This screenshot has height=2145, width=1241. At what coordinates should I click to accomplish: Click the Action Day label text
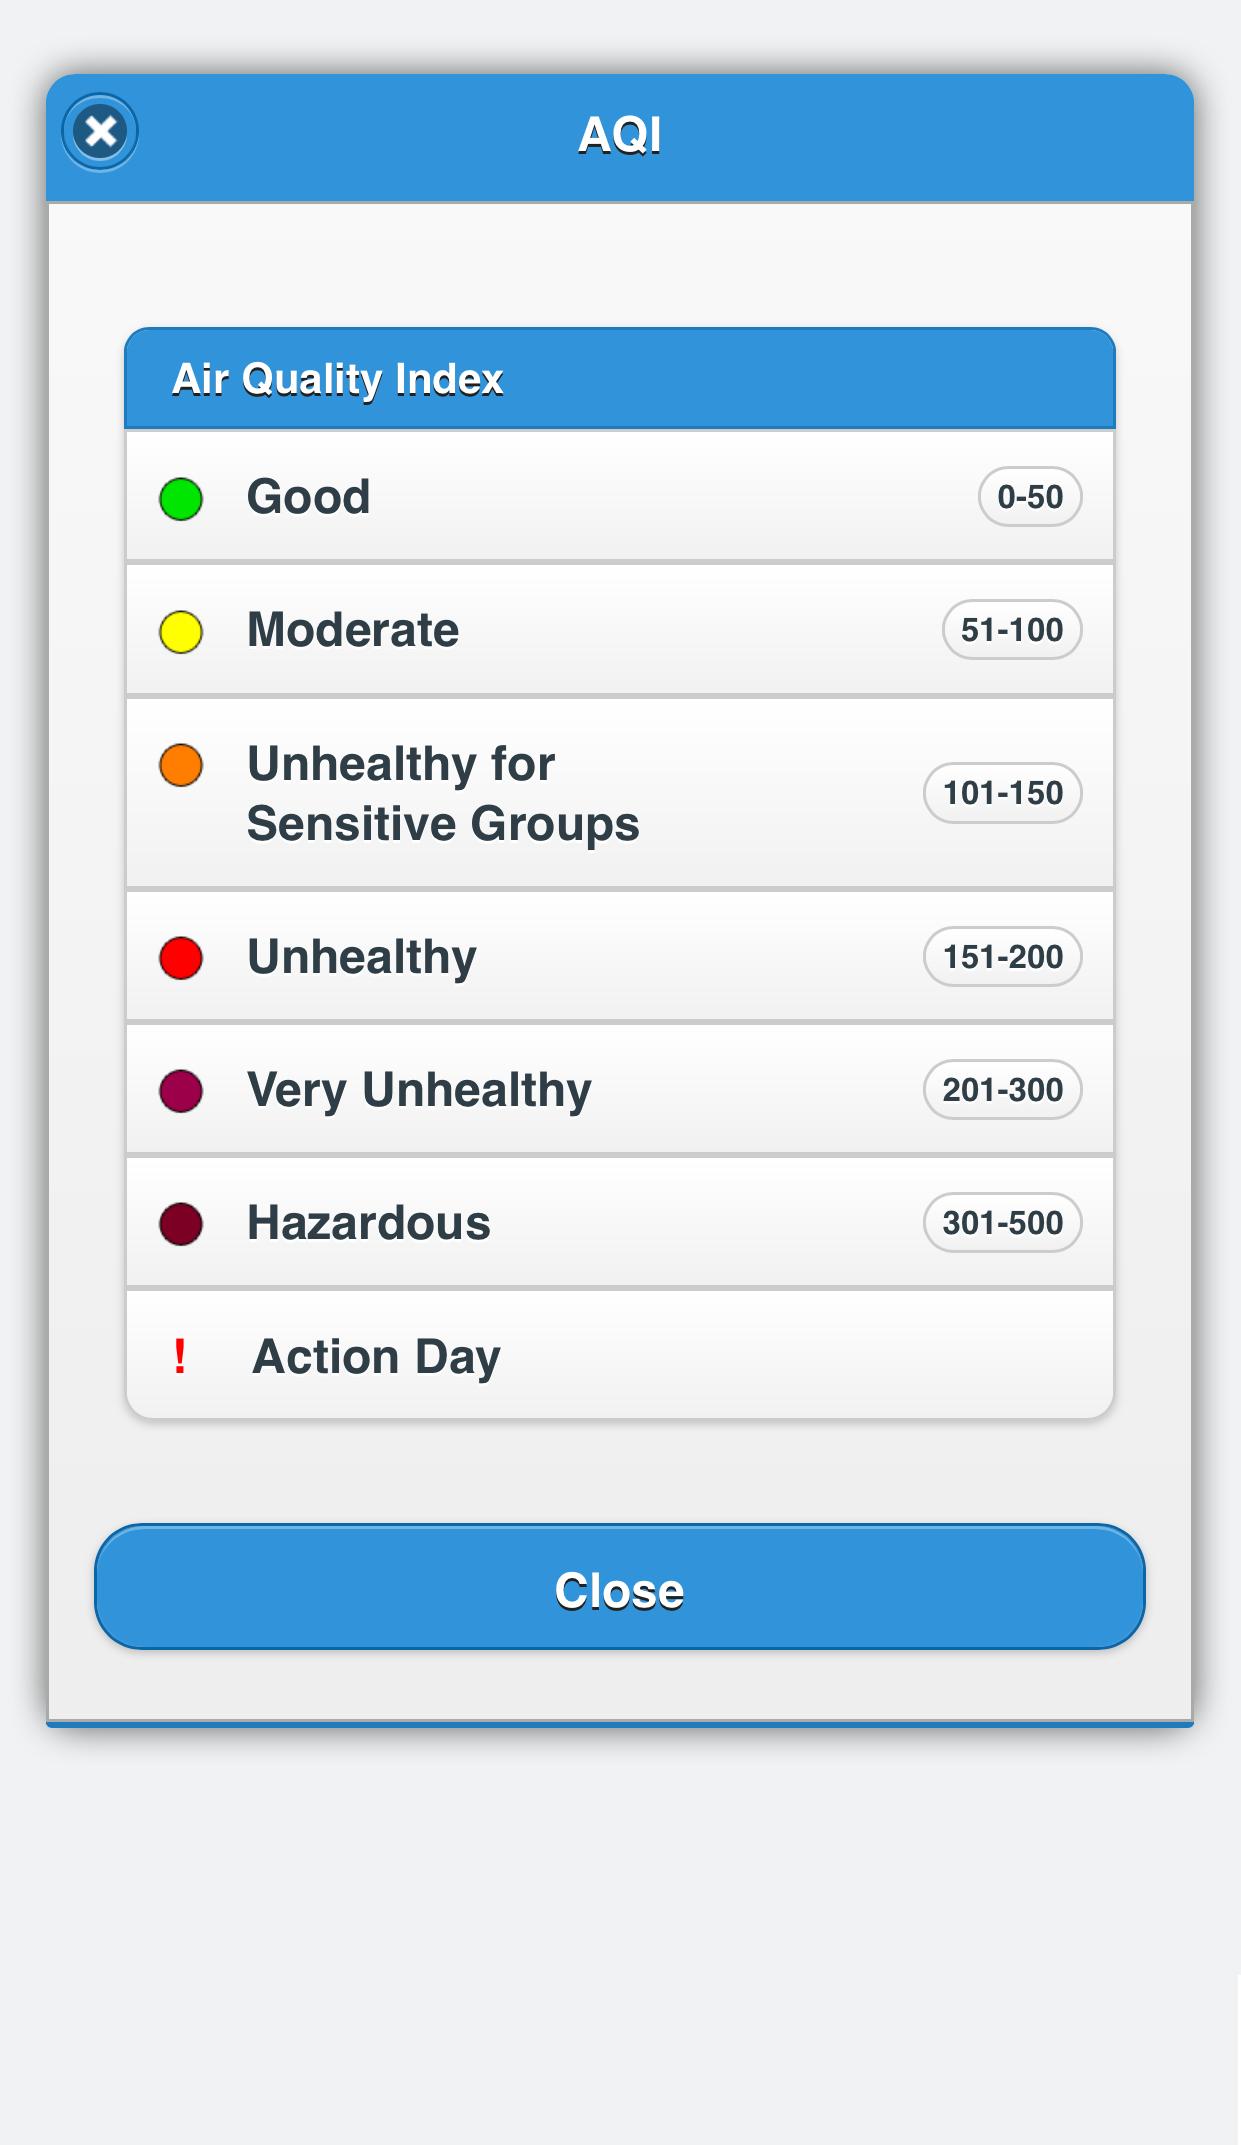[376, 1357]
